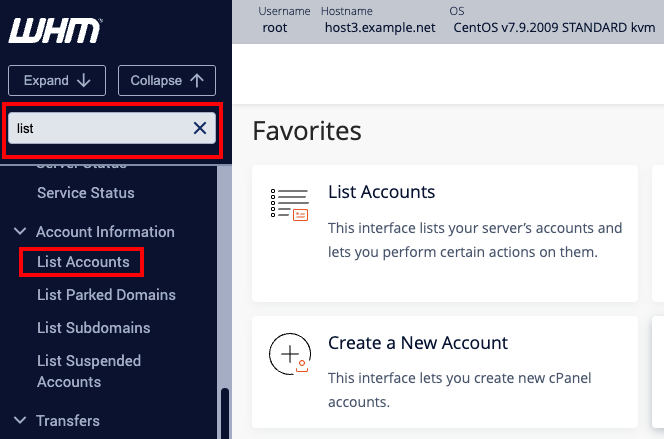Image resolution: width=664 pixels, height=439 pixels.
Task: Open the List Accounts favorite title
Action: [x=381, y=192]
